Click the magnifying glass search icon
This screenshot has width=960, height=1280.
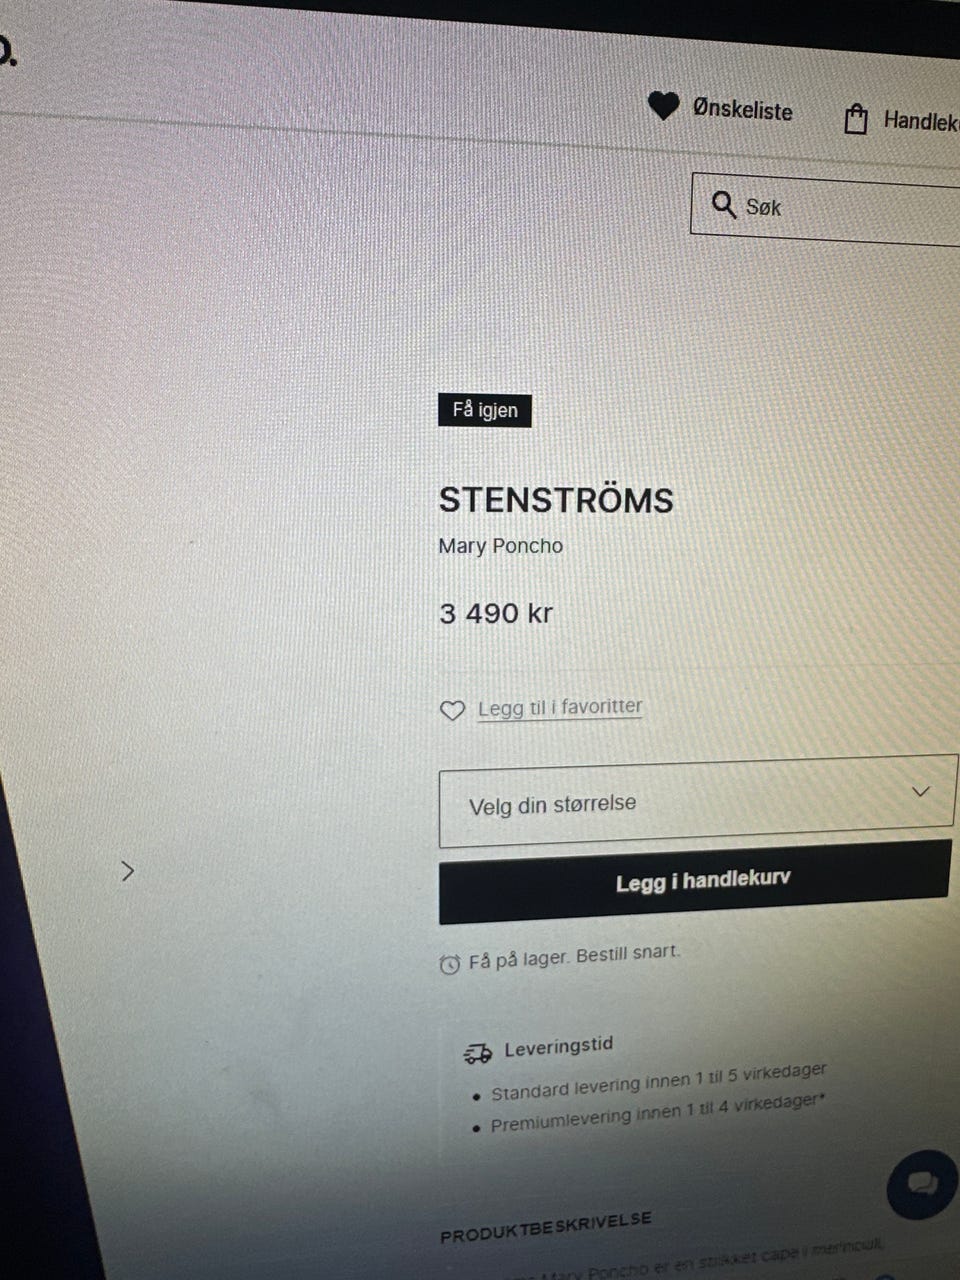pyautogui.click(x=724, y=204)
